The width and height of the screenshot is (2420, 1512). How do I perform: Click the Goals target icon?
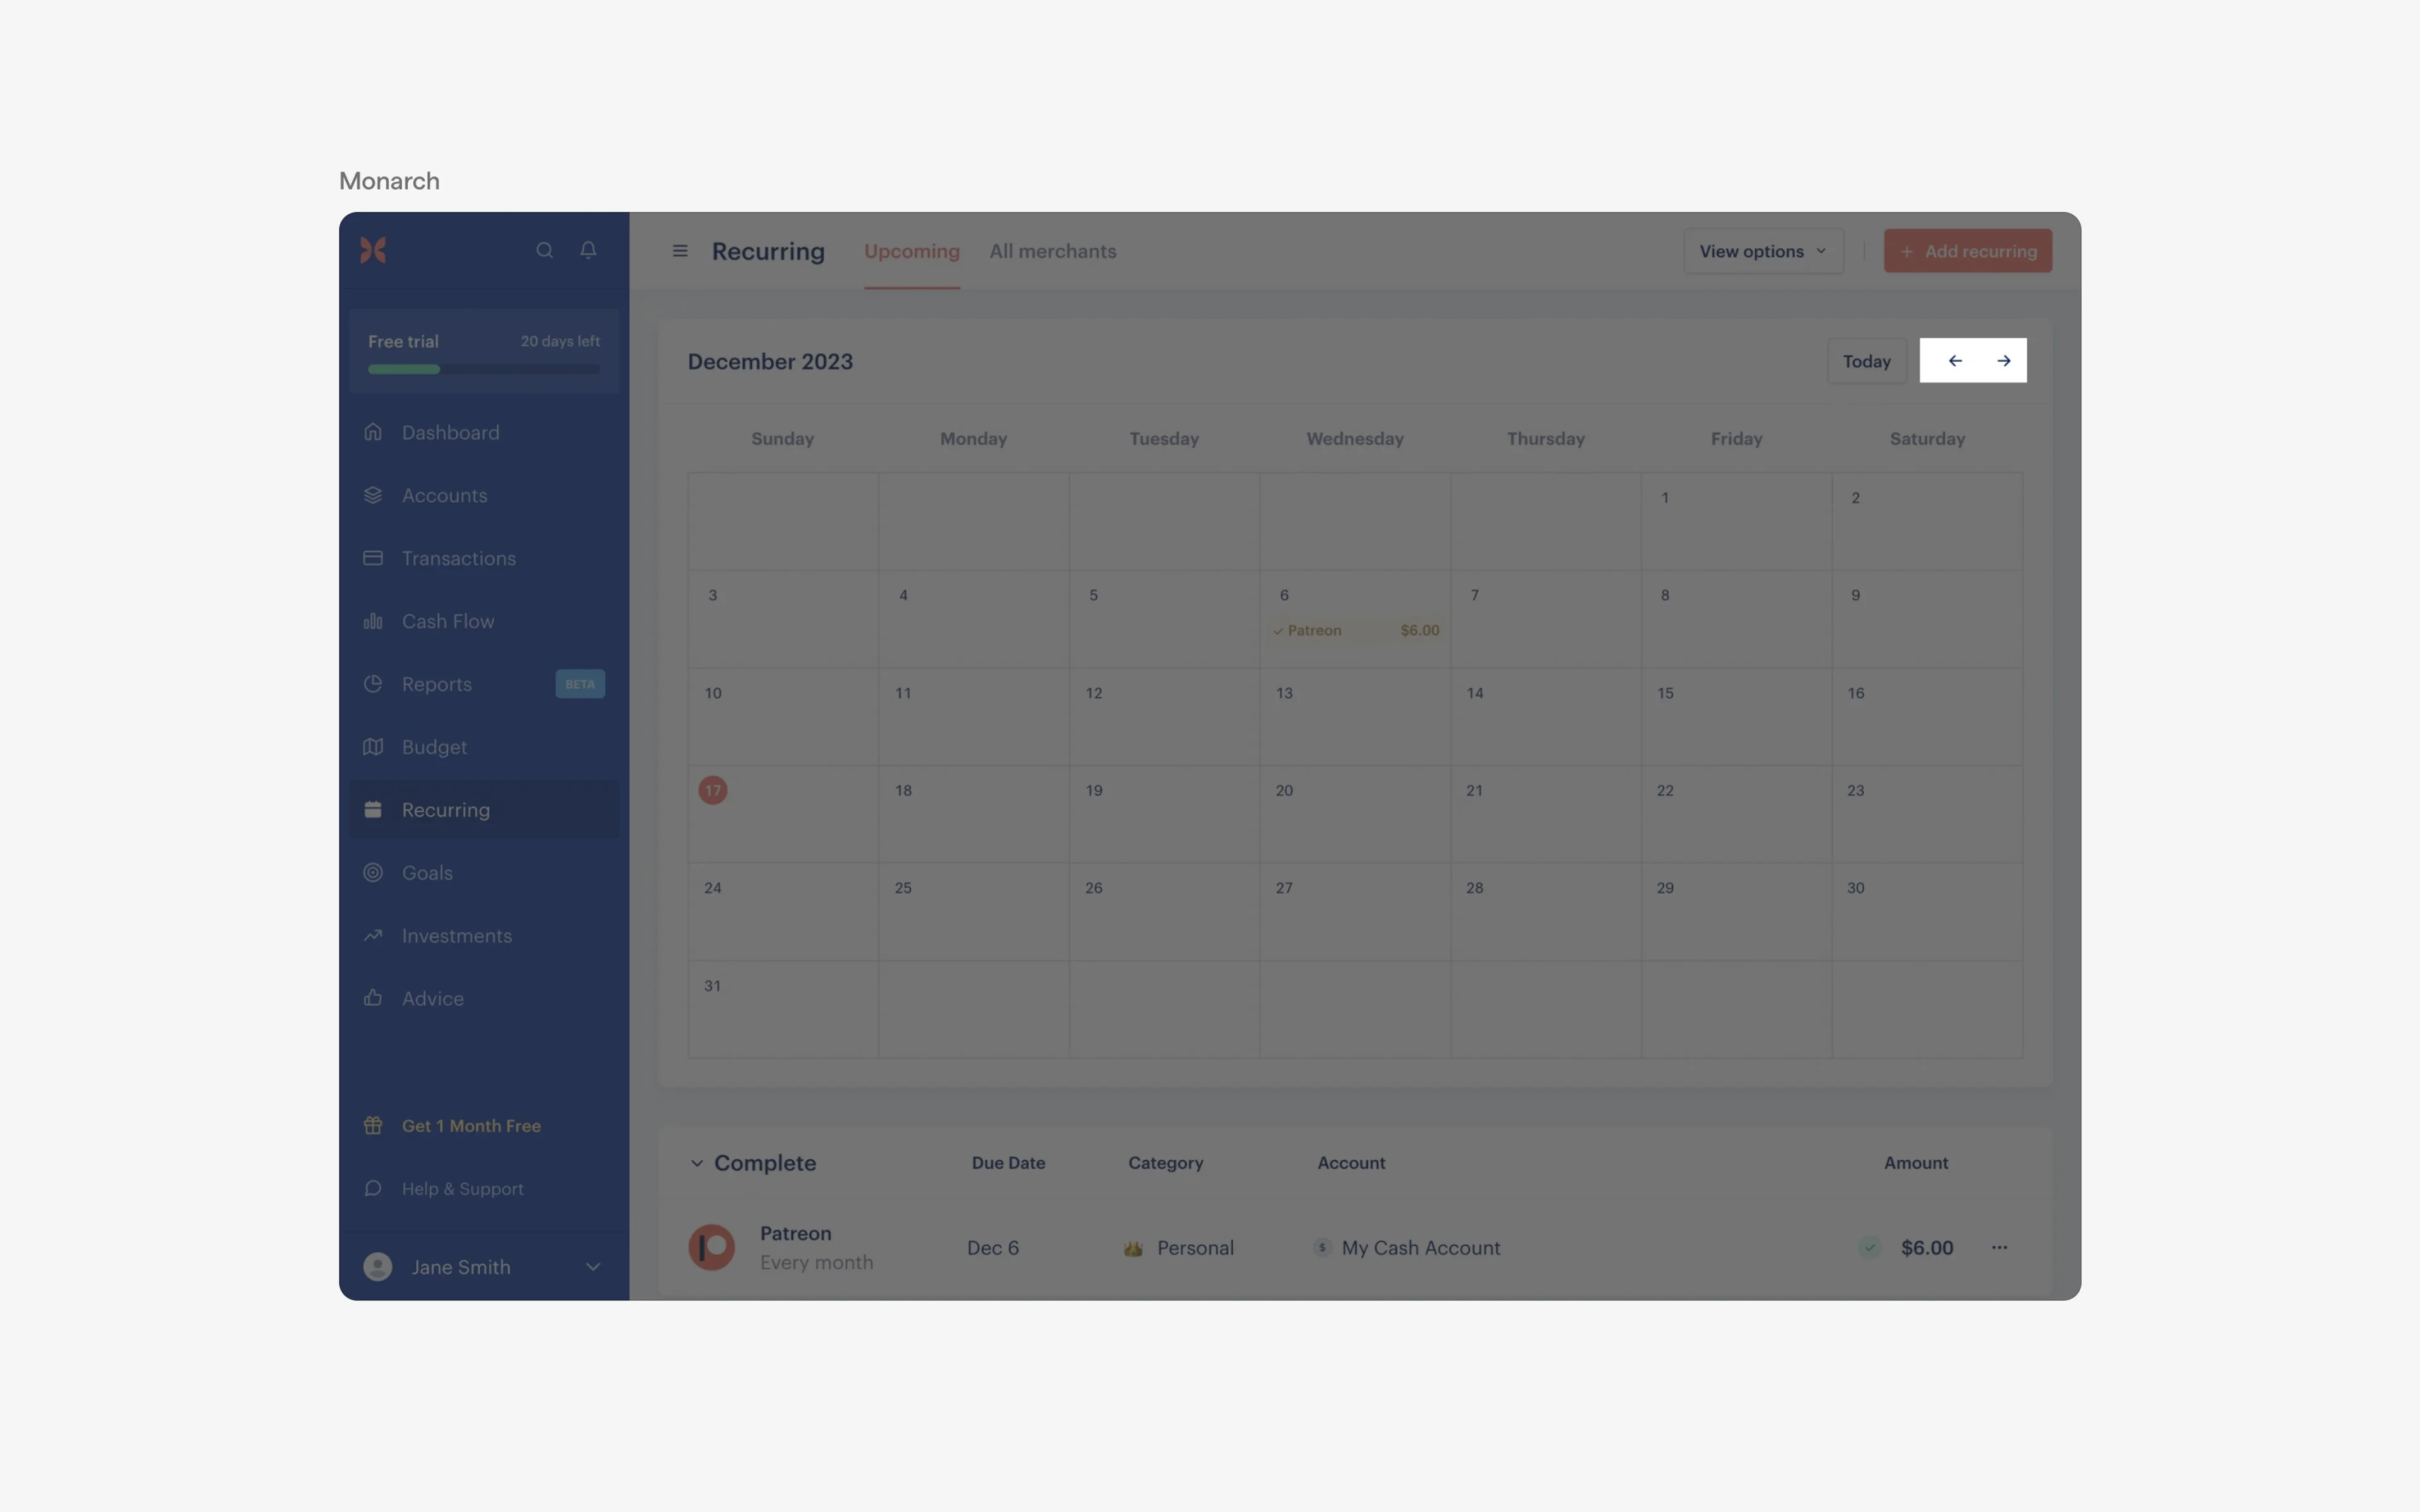pos(373,872)
